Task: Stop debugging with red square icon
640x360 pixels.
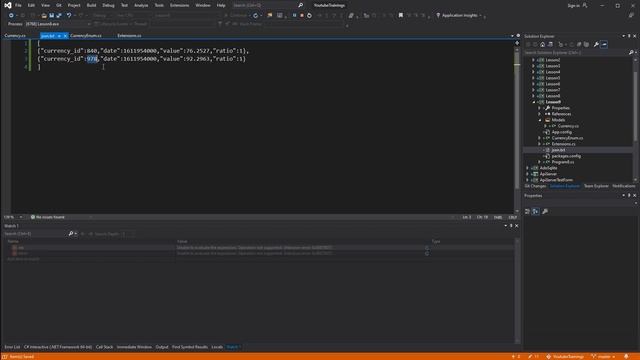Action: pos(302,16)
